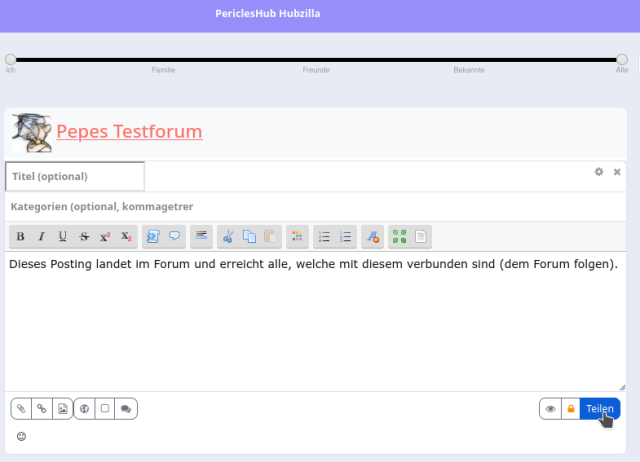This screenshot has width=640, height=462.
Task: Click the scissors cut icon
Action: [x=228, y=237]
